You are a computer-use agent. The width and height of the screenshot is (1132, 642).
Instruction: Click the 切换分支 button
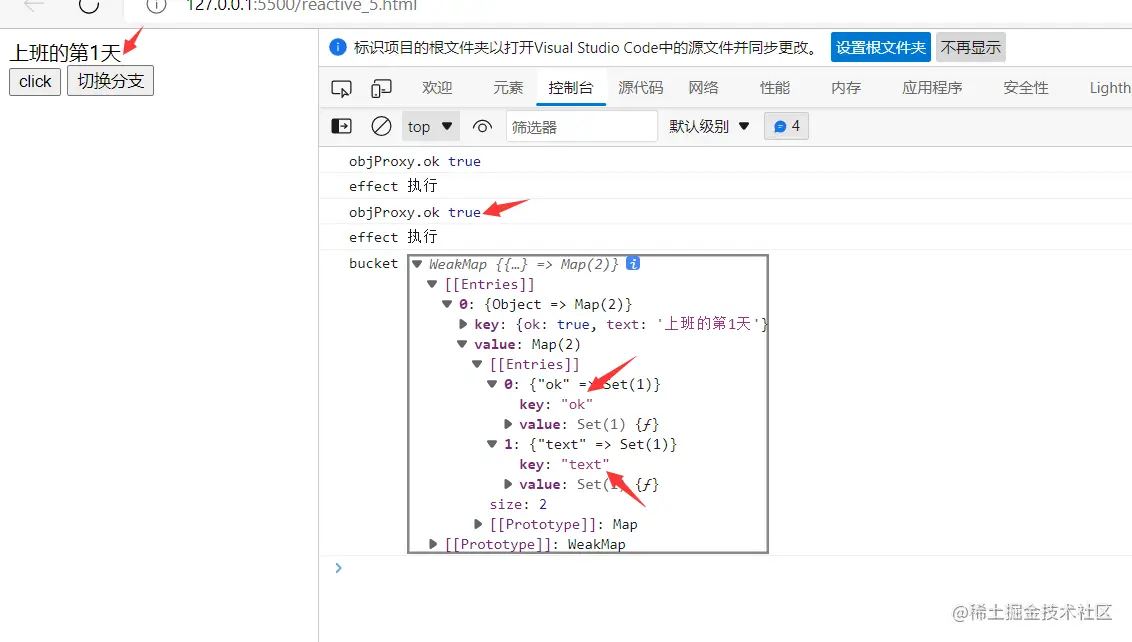(x=110, y=81)
